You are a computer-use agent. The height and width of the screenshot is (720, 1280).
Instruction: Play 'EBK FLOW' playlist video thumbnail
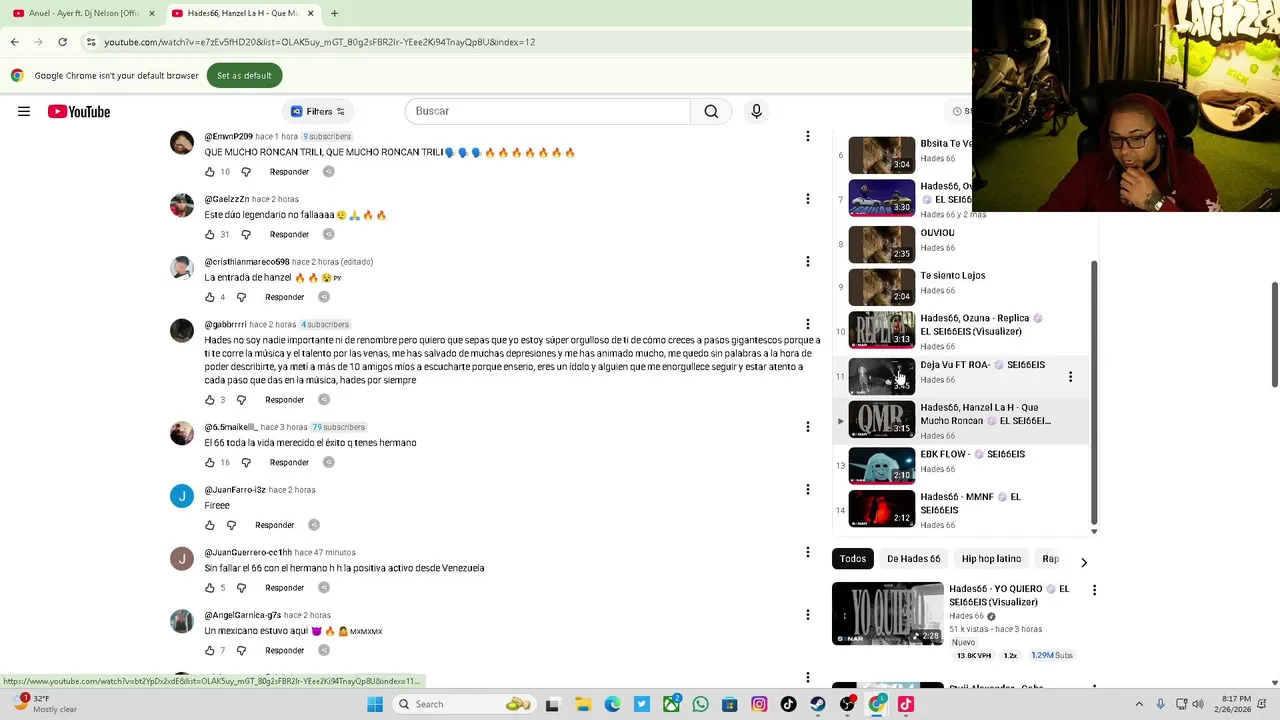(x=882, y=466)
